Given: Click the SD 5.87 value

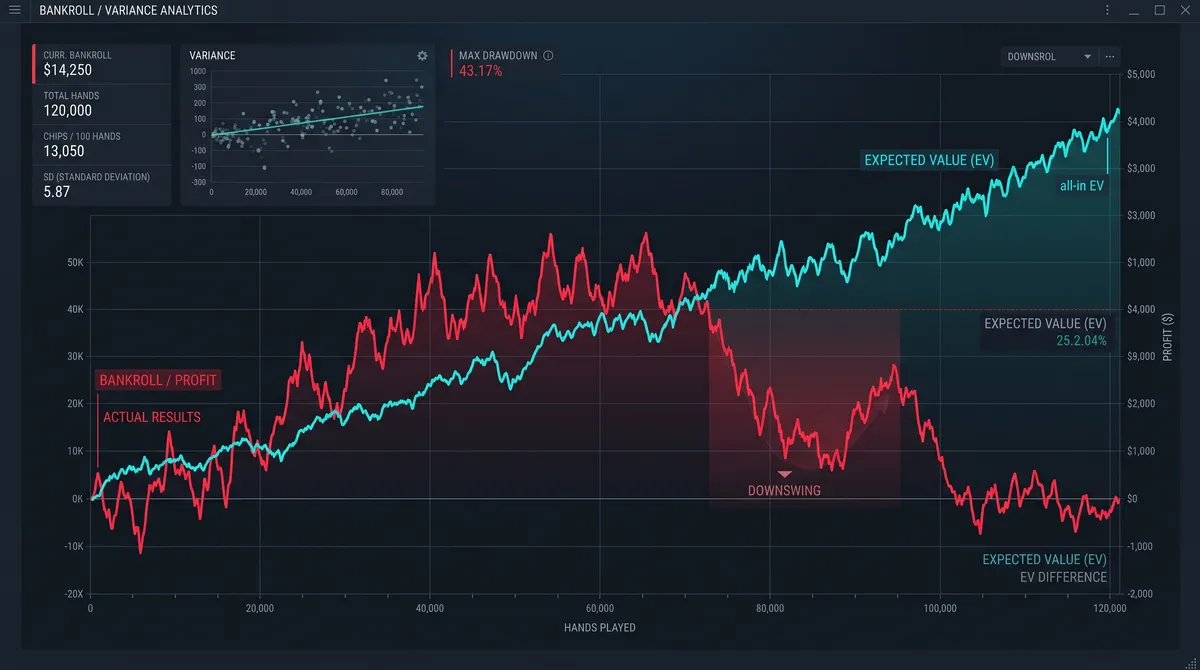Looking at the screenshot, I should click(x=57, y=192).
